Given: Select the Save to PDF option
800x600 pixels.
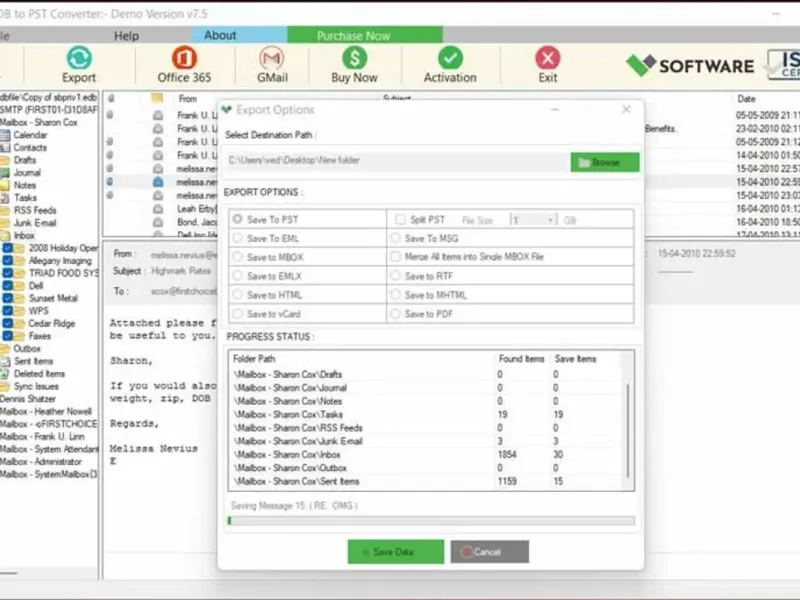Looking at the screenshot, I should (x=395, y=313).
